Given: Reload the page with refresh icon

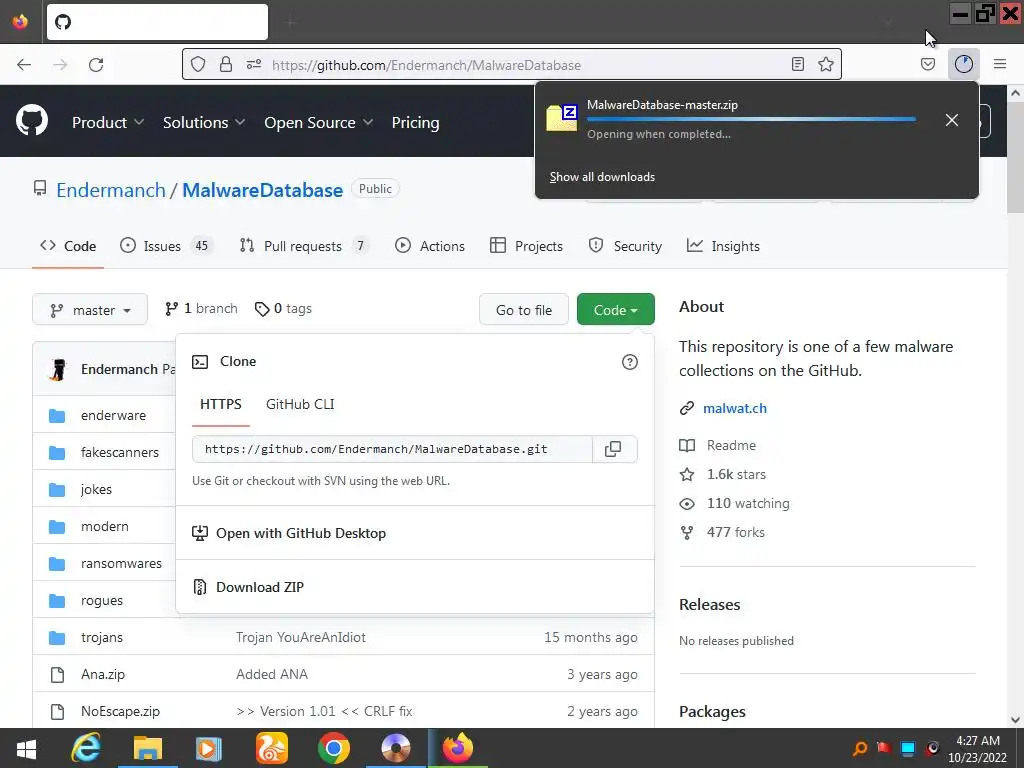Looking at the screenshot, I should [96, 65].
